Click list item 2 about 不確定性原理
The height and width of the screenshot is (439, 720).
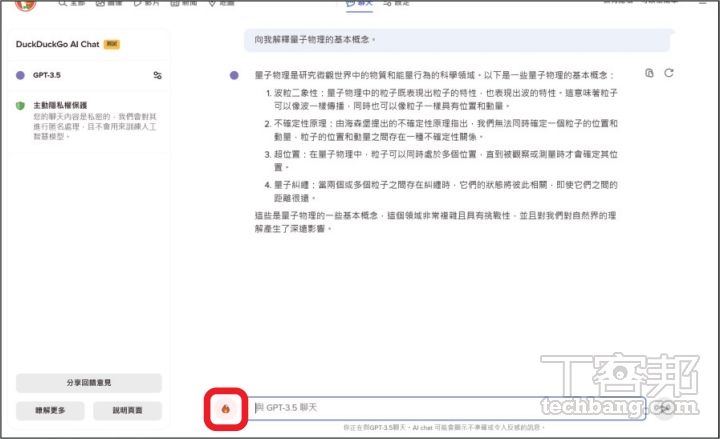tap(441, 130)
